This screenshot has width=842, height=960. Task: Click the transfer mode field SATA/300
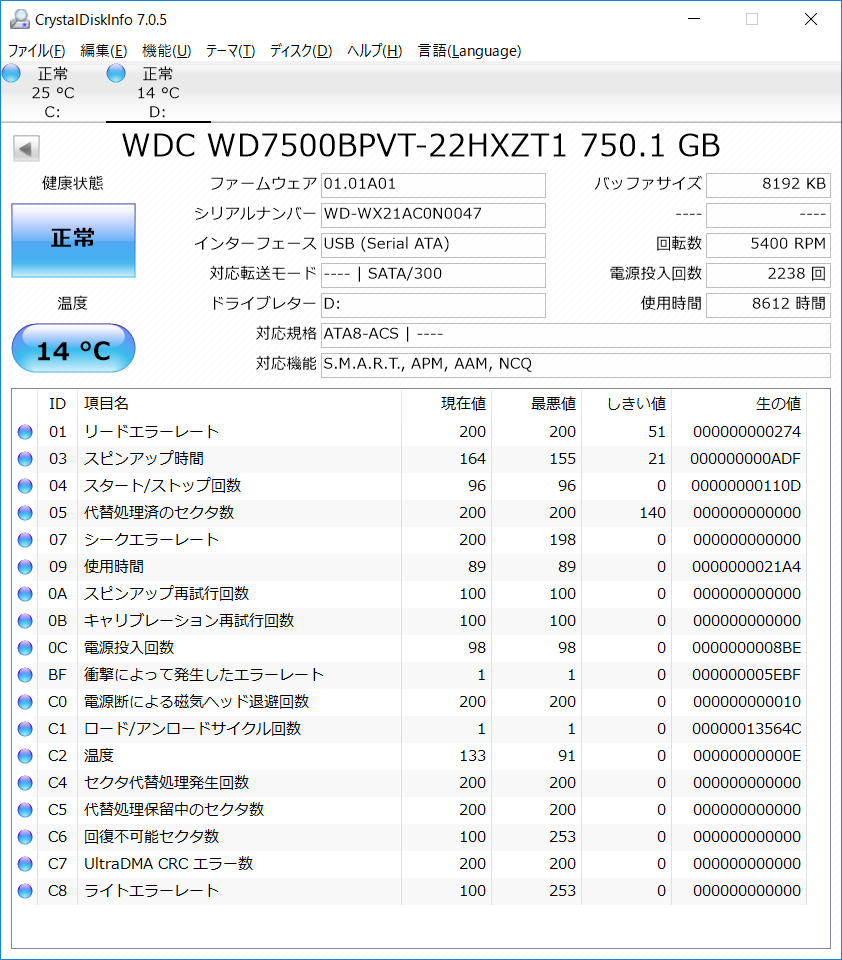tap(433, 275)
